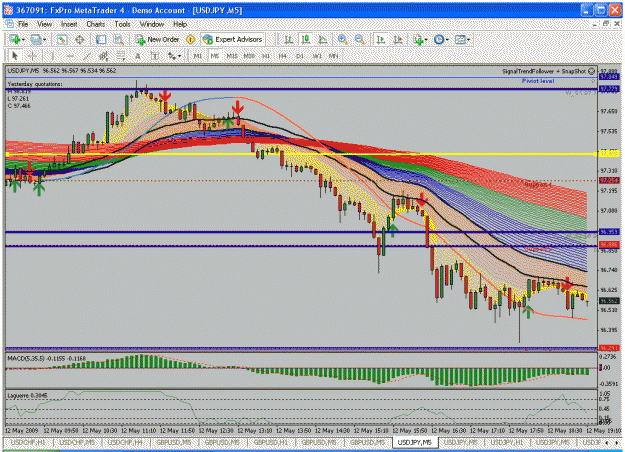Image resolution: width=625 pixels, height=452 pixels.
Task: Switch timeframe to MN
Action: (x=334, y=56)
